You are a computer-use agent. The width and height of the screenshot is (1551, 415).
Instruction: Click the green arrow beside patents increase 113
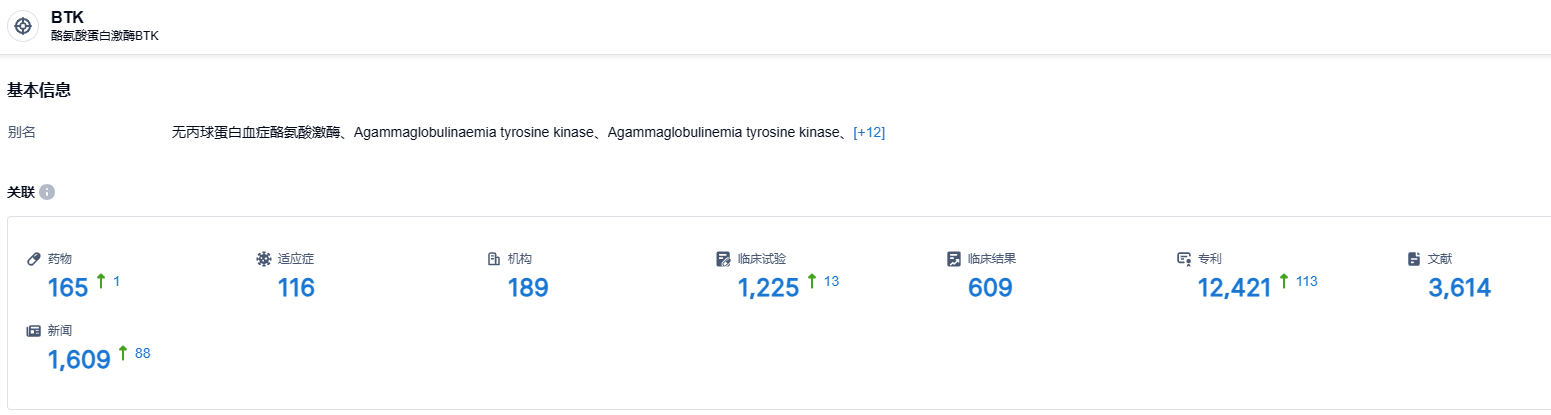pos(1284,281)
